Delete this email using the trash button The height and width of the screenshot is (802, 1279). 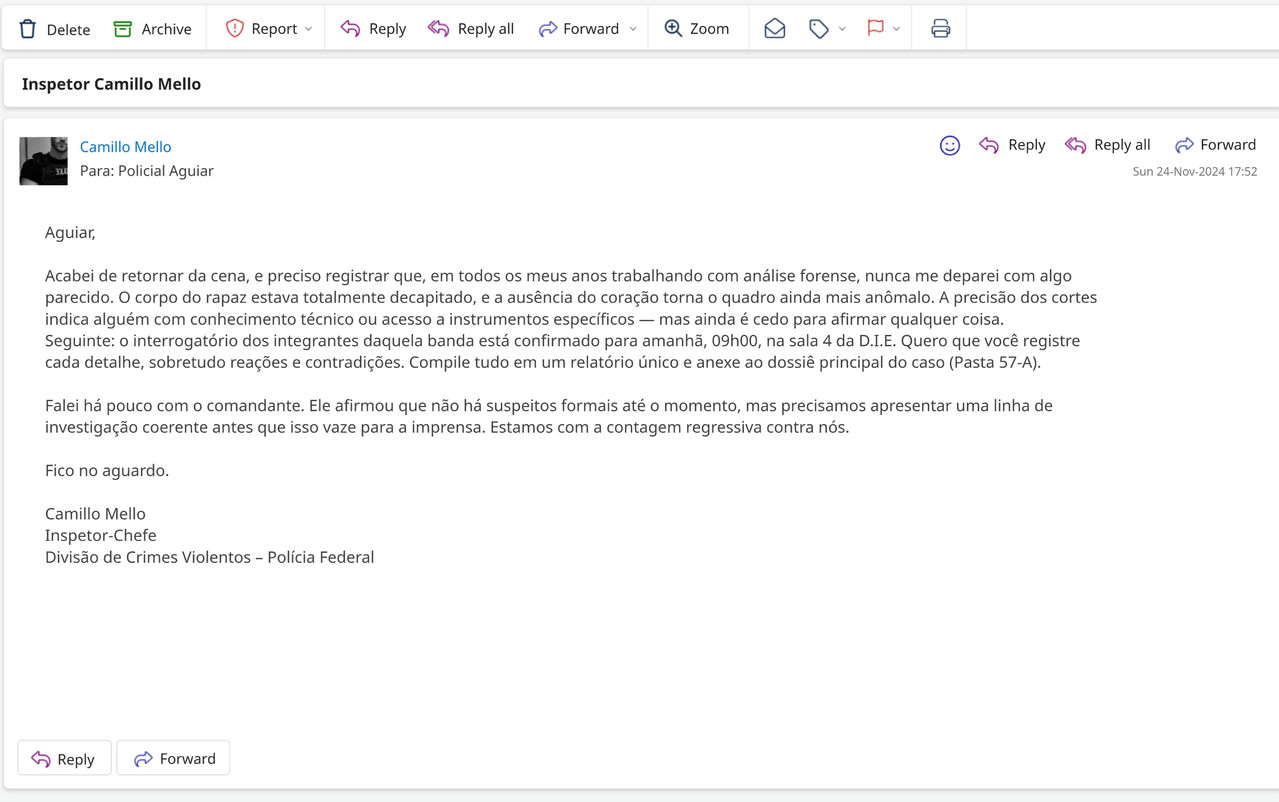(54, 29)
